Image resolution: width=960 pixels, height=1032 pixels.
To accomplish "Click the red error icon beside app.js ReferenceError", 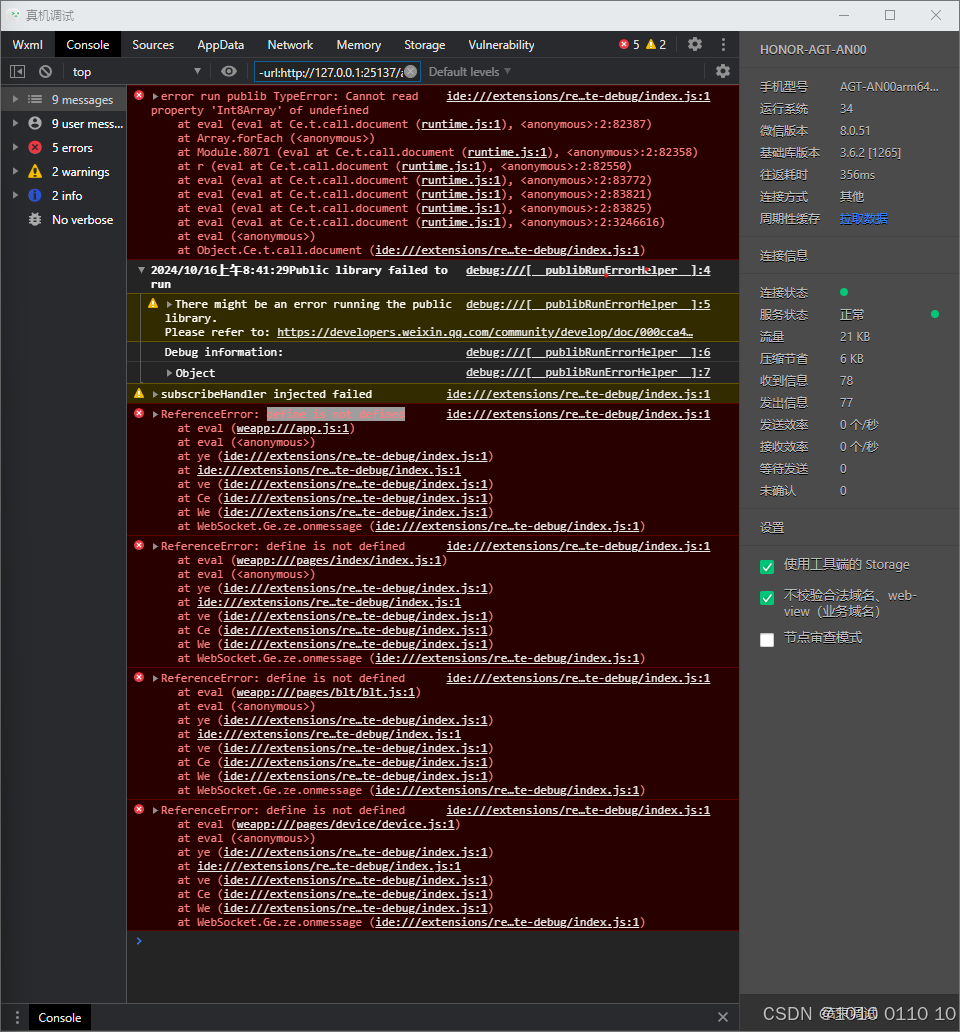I will pos(139,413).
